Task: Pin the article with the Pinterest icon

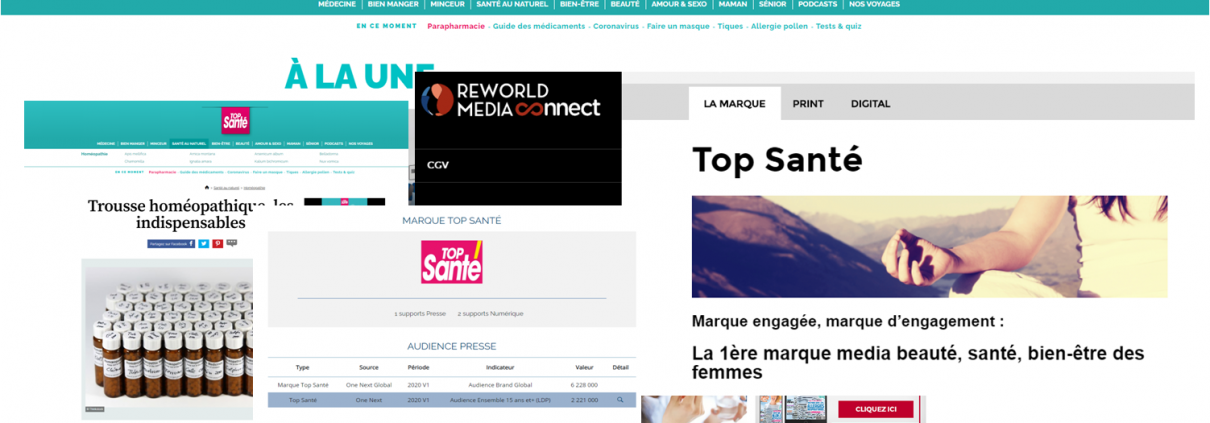Action: pos(218,243)
